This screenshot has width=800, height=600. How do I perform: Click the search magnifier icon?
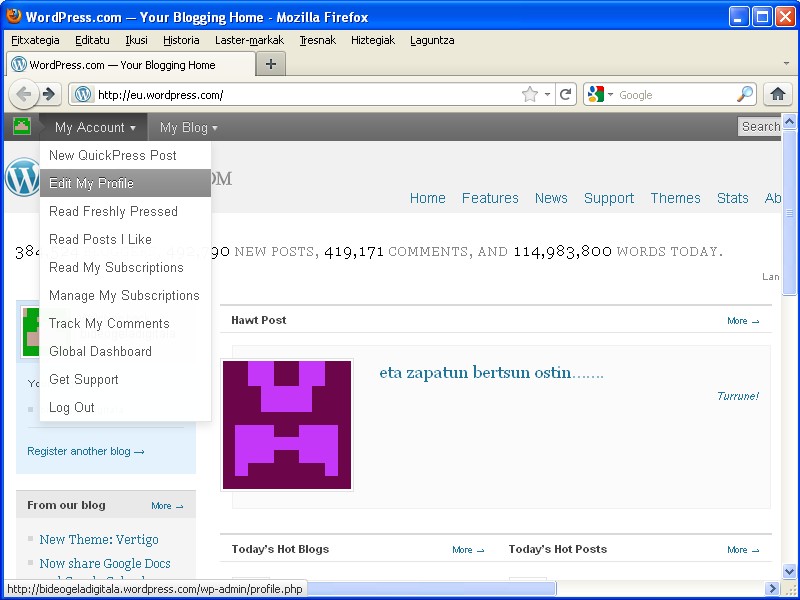pyautogui.click(x=745, y=94)
